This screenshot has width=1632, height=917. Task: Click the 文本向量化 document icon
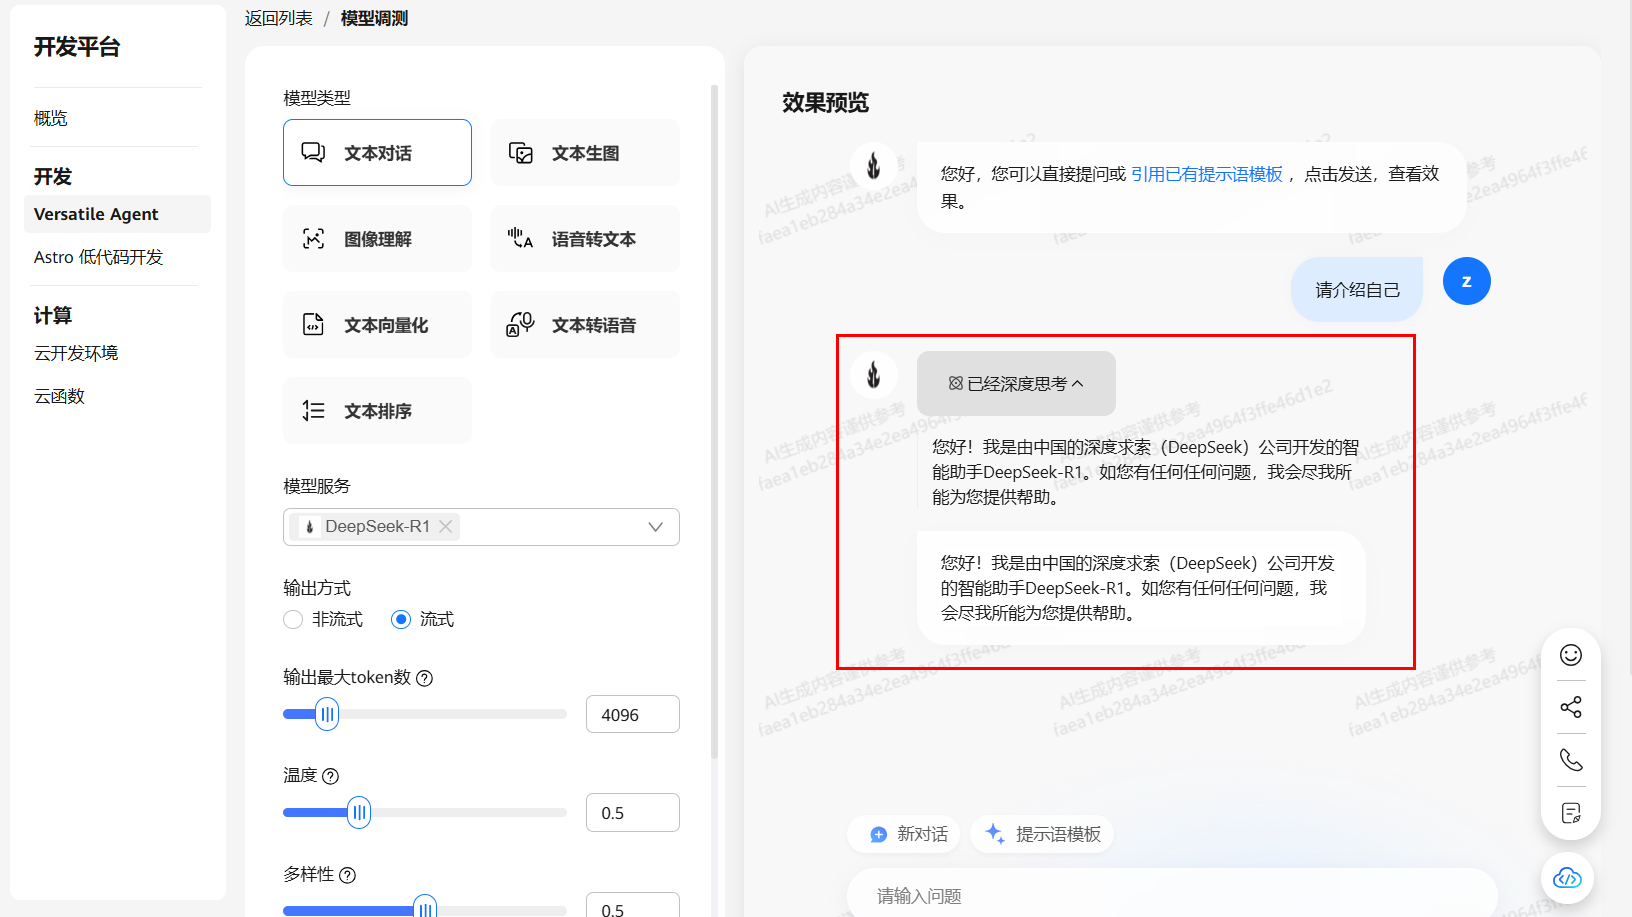313,324
